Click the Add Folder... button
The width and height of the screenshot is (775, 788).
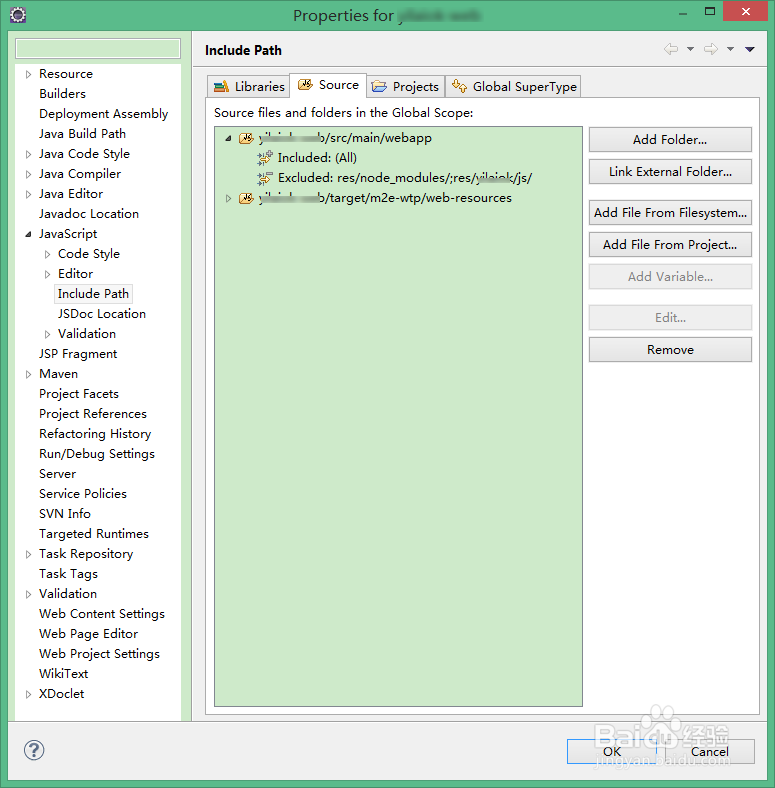coord(670,139)
